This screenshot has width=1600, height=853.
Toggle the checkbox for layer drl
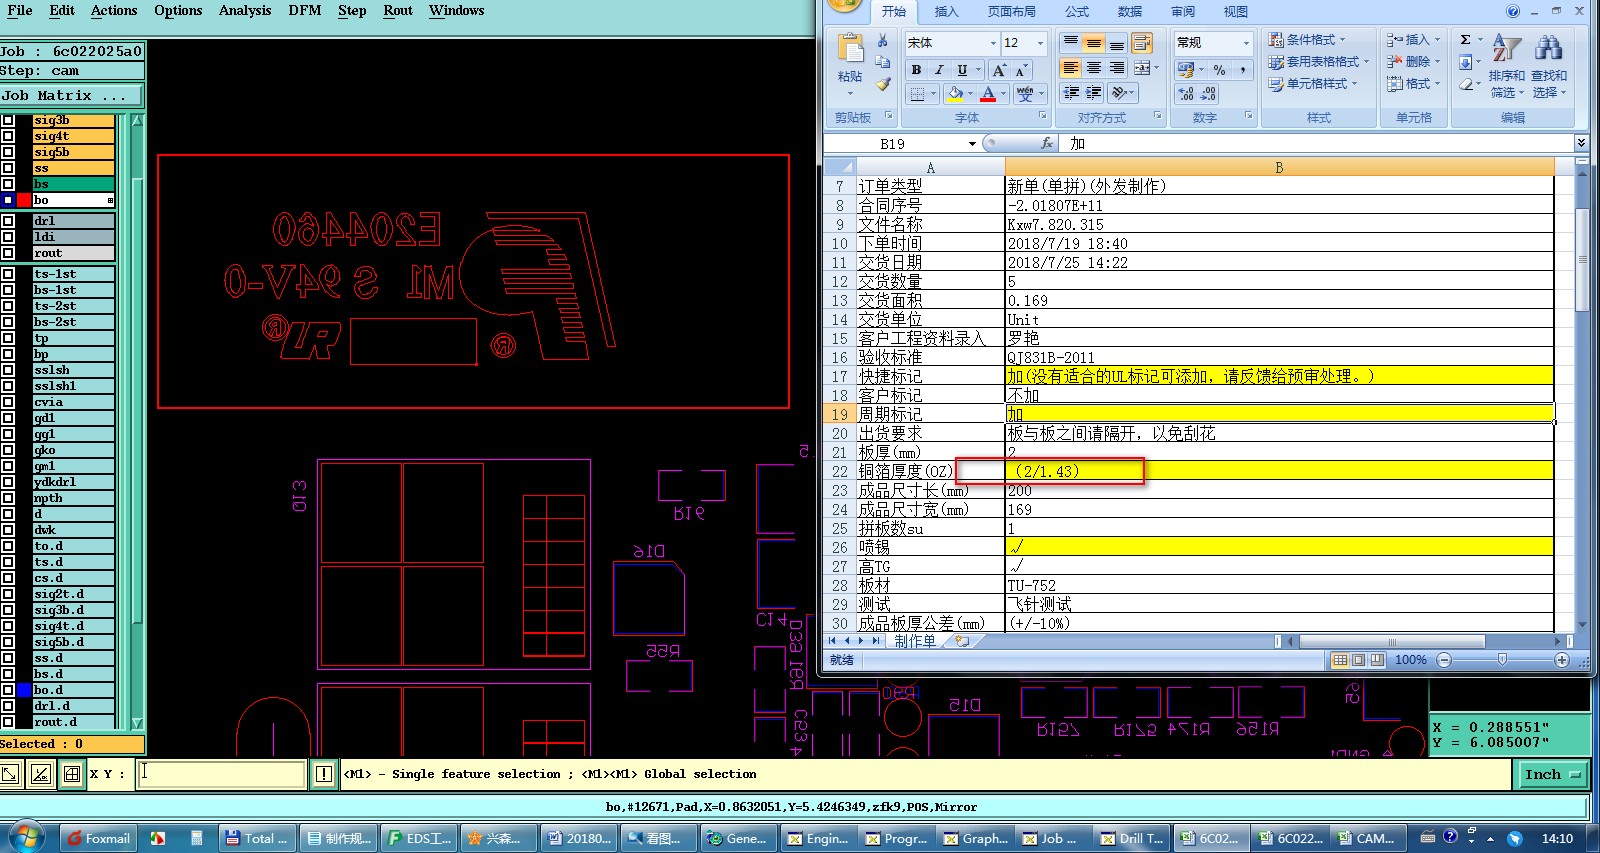point(8,221)
